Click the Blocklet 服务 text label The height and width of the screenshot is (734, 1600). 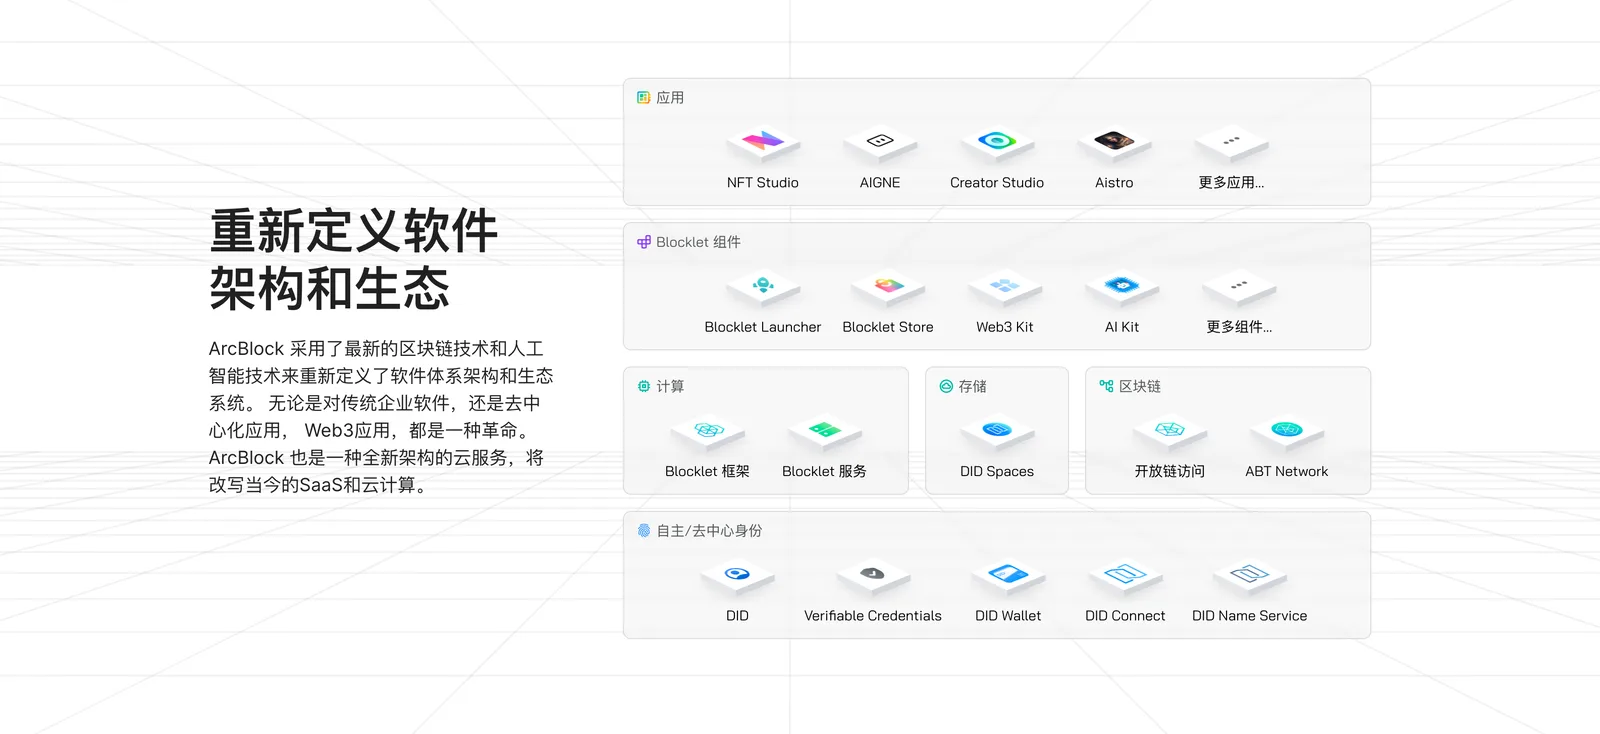pyautogui.click(x=824, y=472)
